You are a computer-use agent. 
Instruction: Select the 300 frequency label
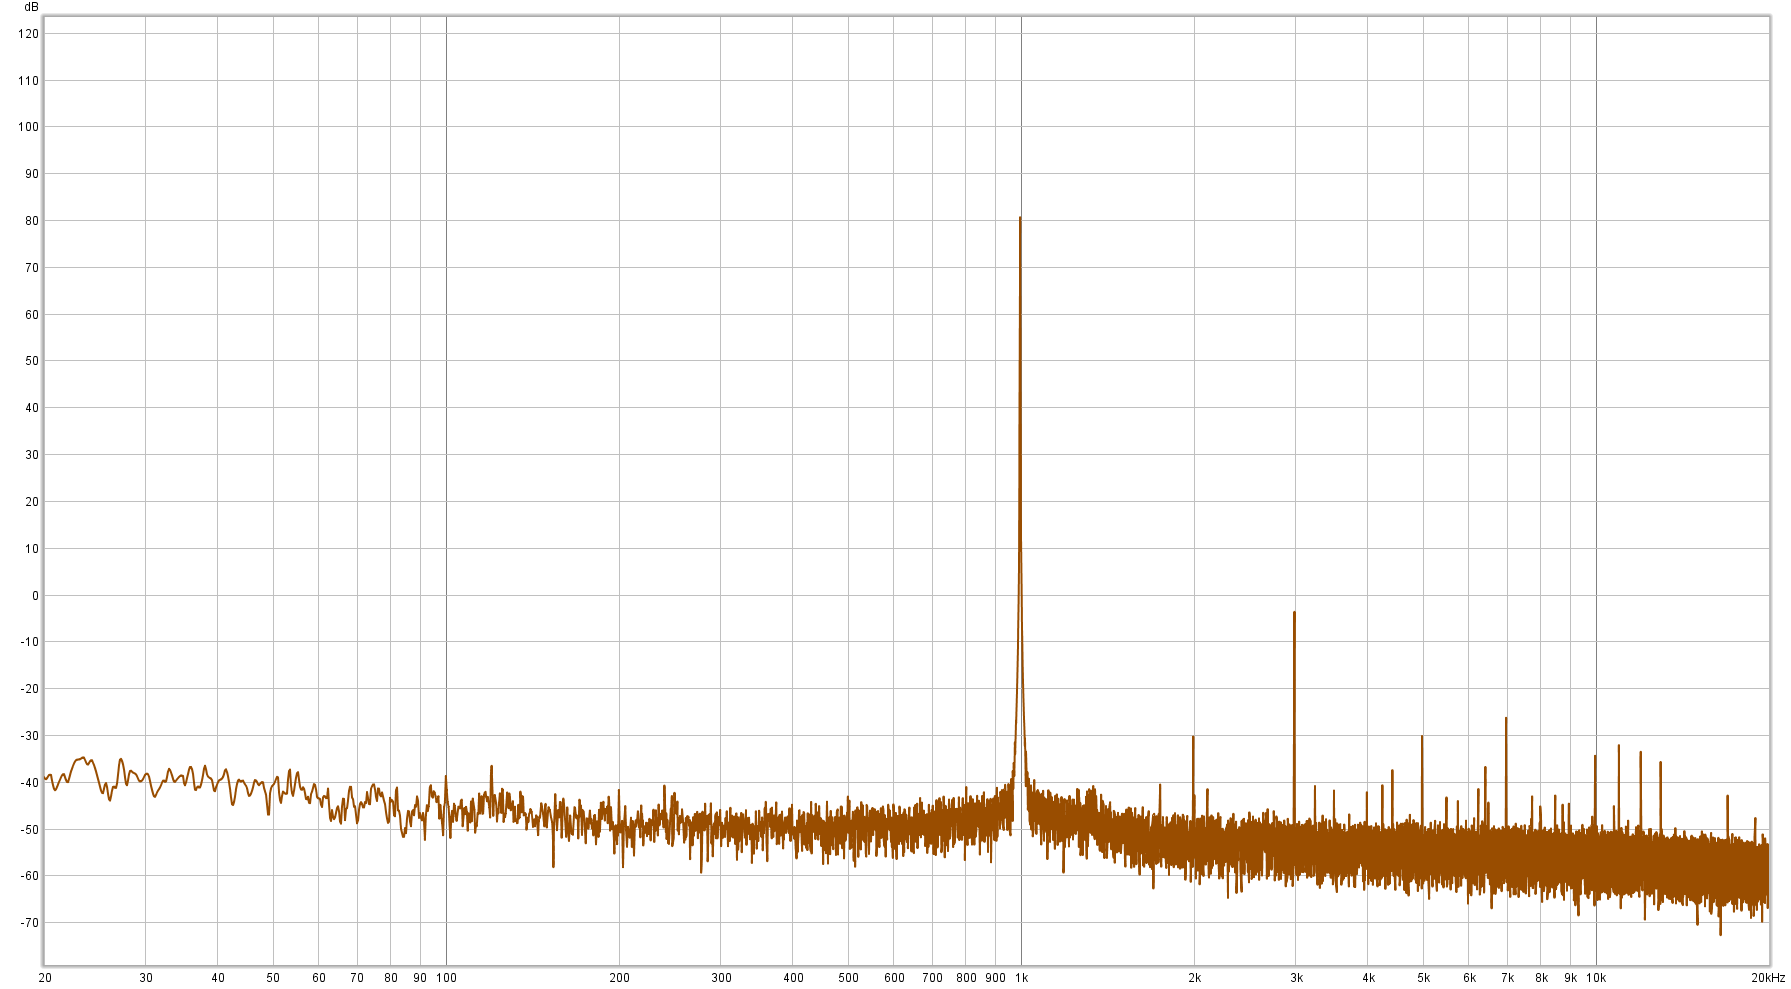click(x=721, y=978)
